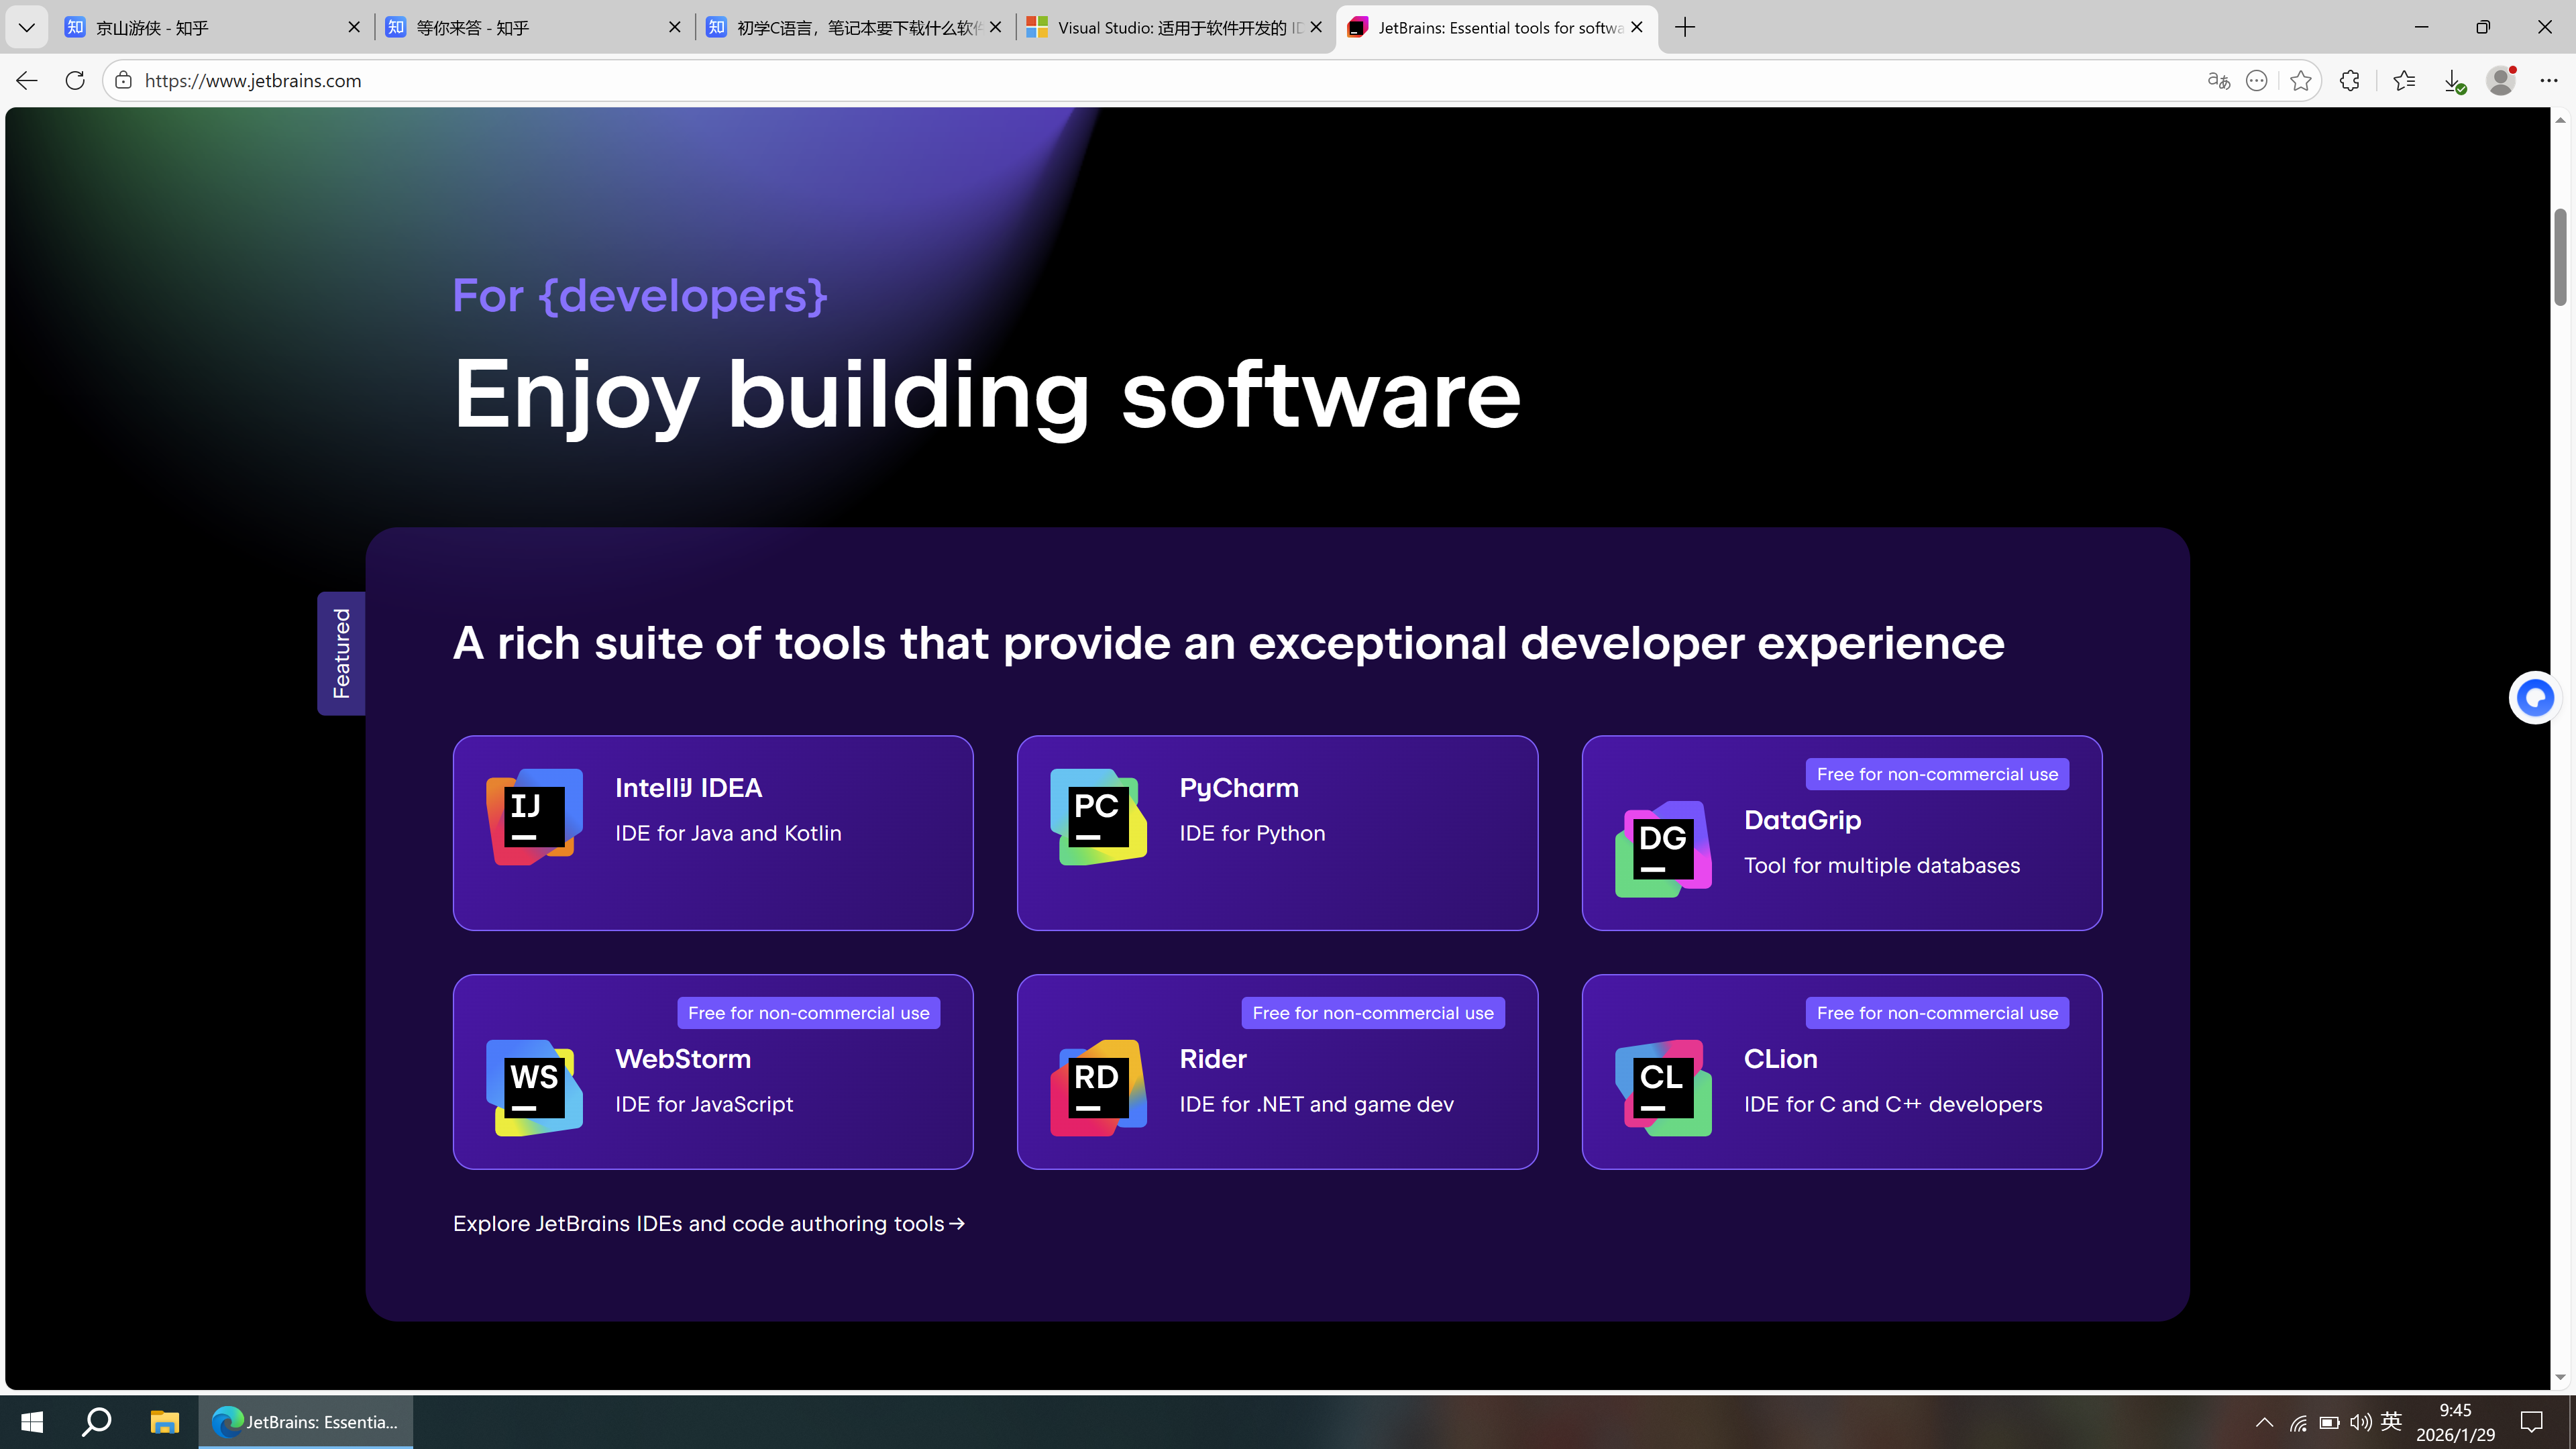Click Rider's Free for non-commercial use badge
2576x1449 pixels.
pos(1373,1013)
